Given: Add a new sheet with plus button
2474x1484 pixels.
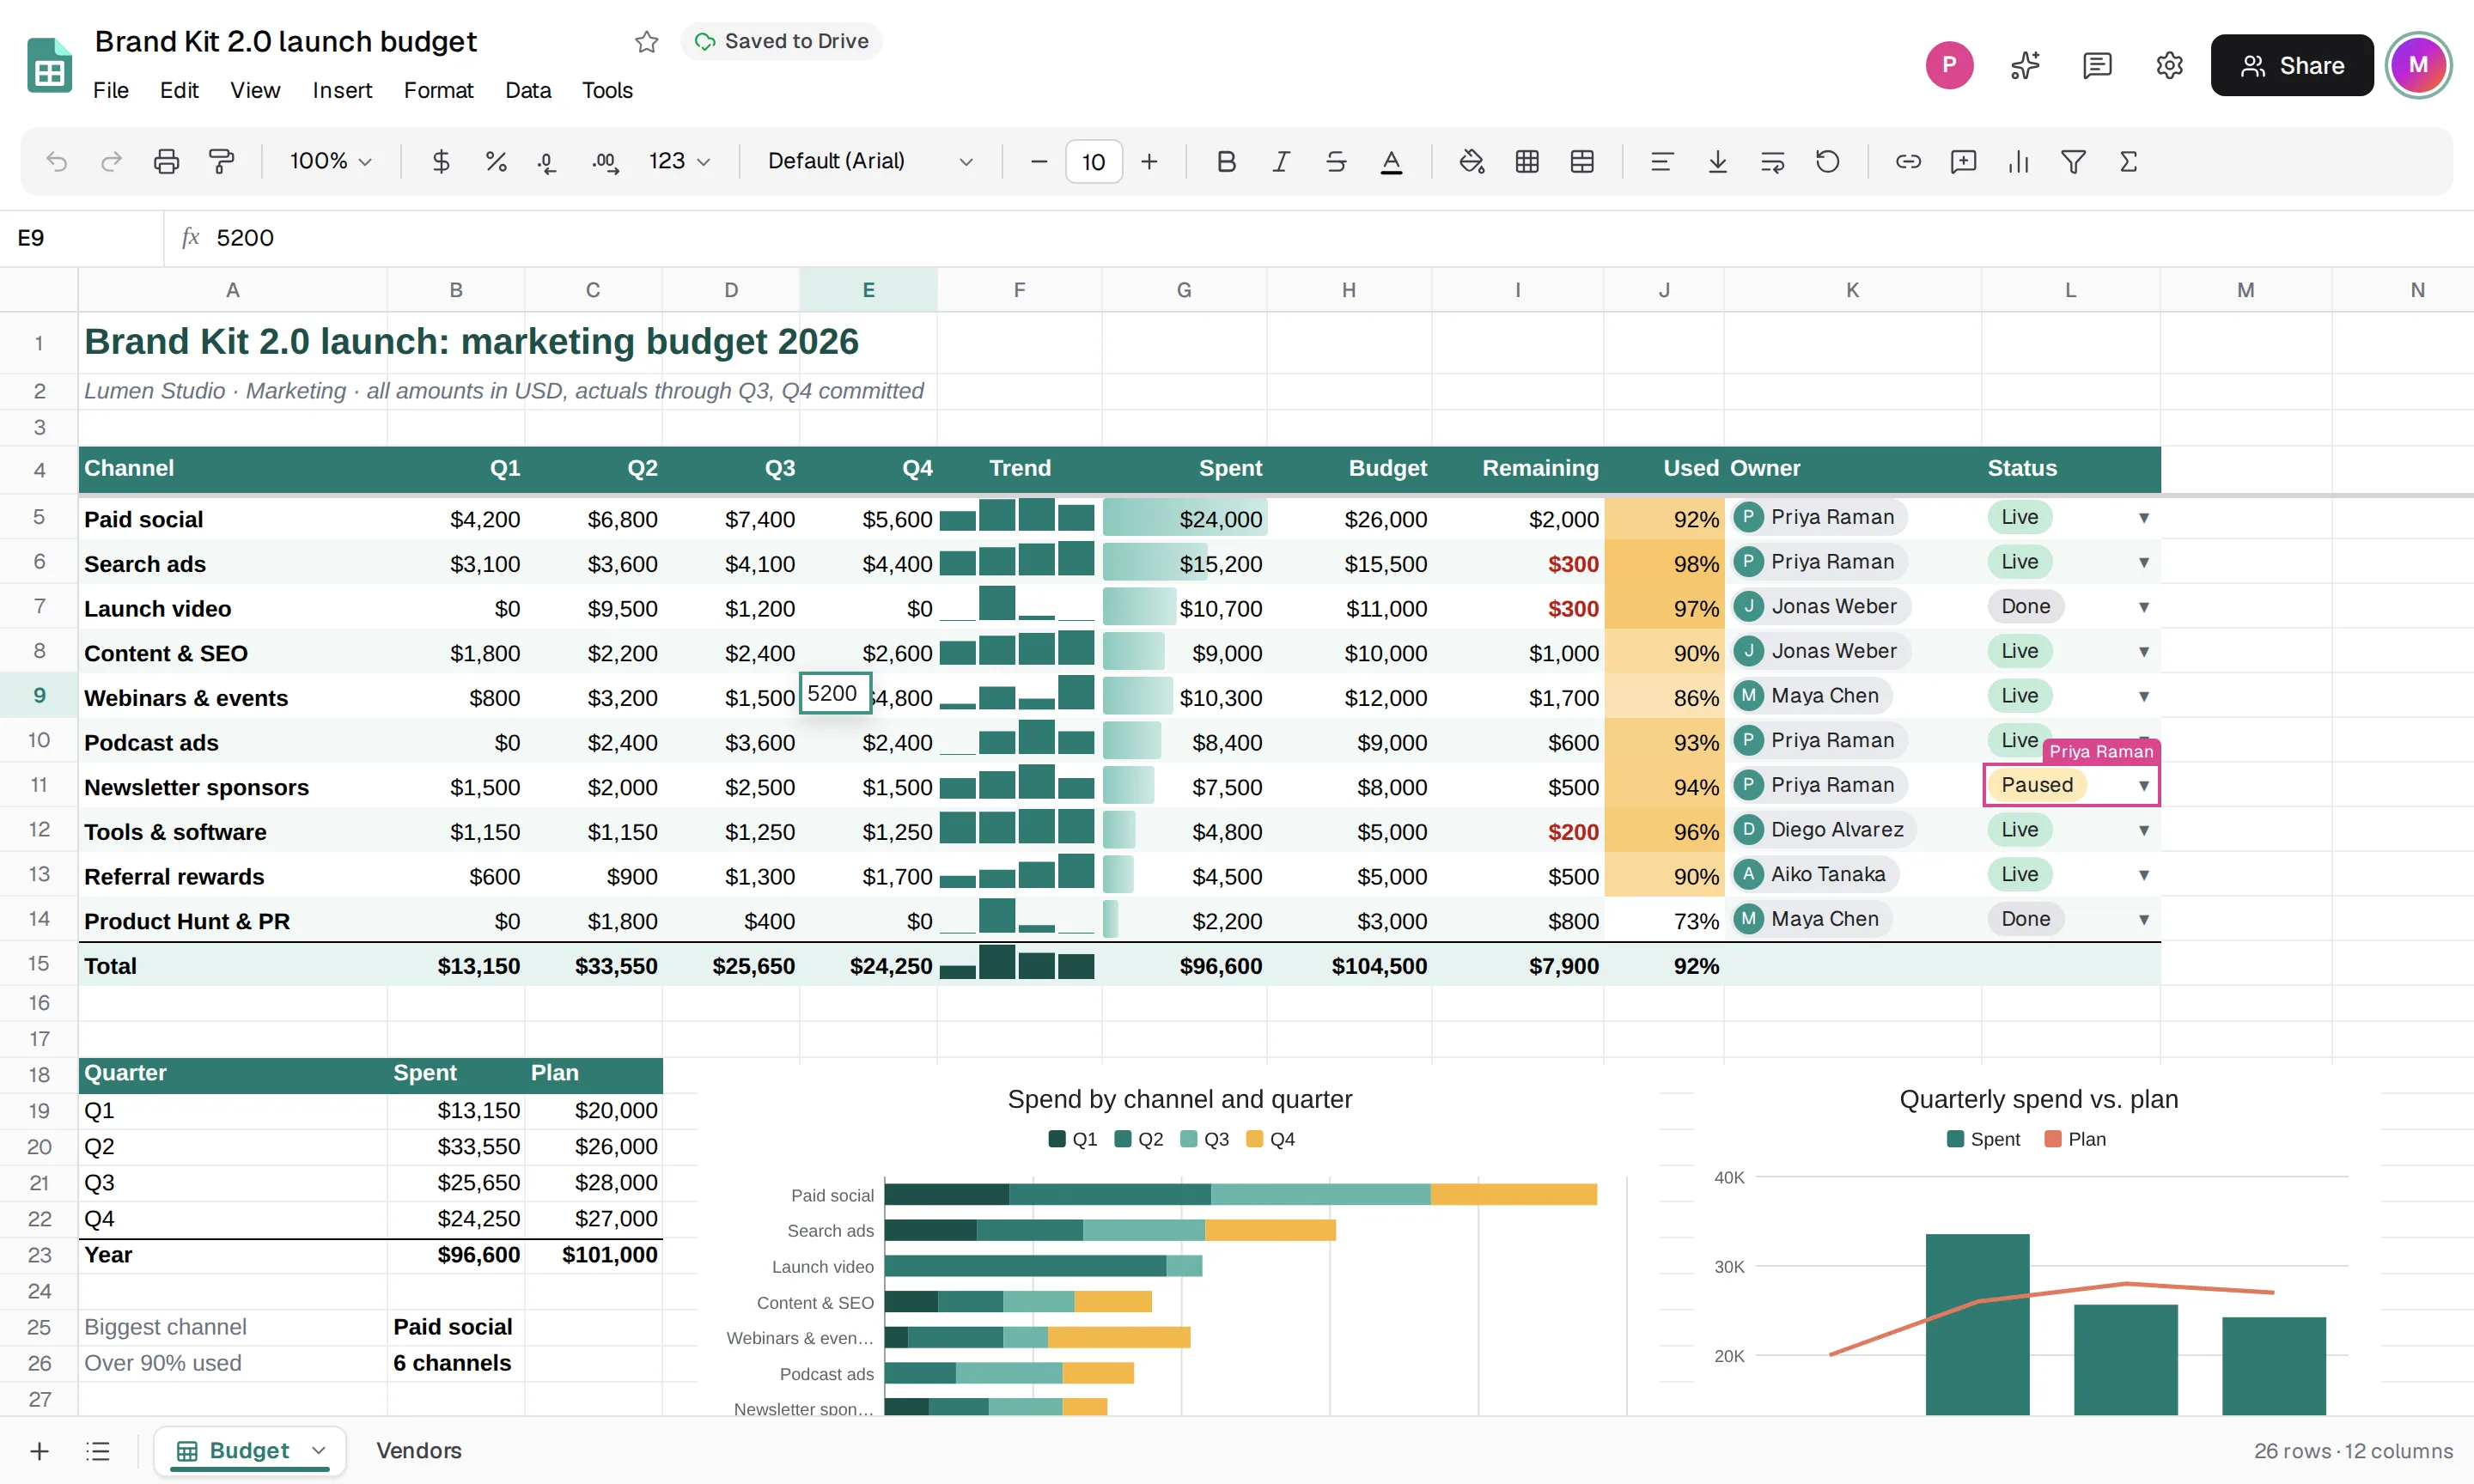Looking at the screenshot, I should click(x=39, y=1450).
